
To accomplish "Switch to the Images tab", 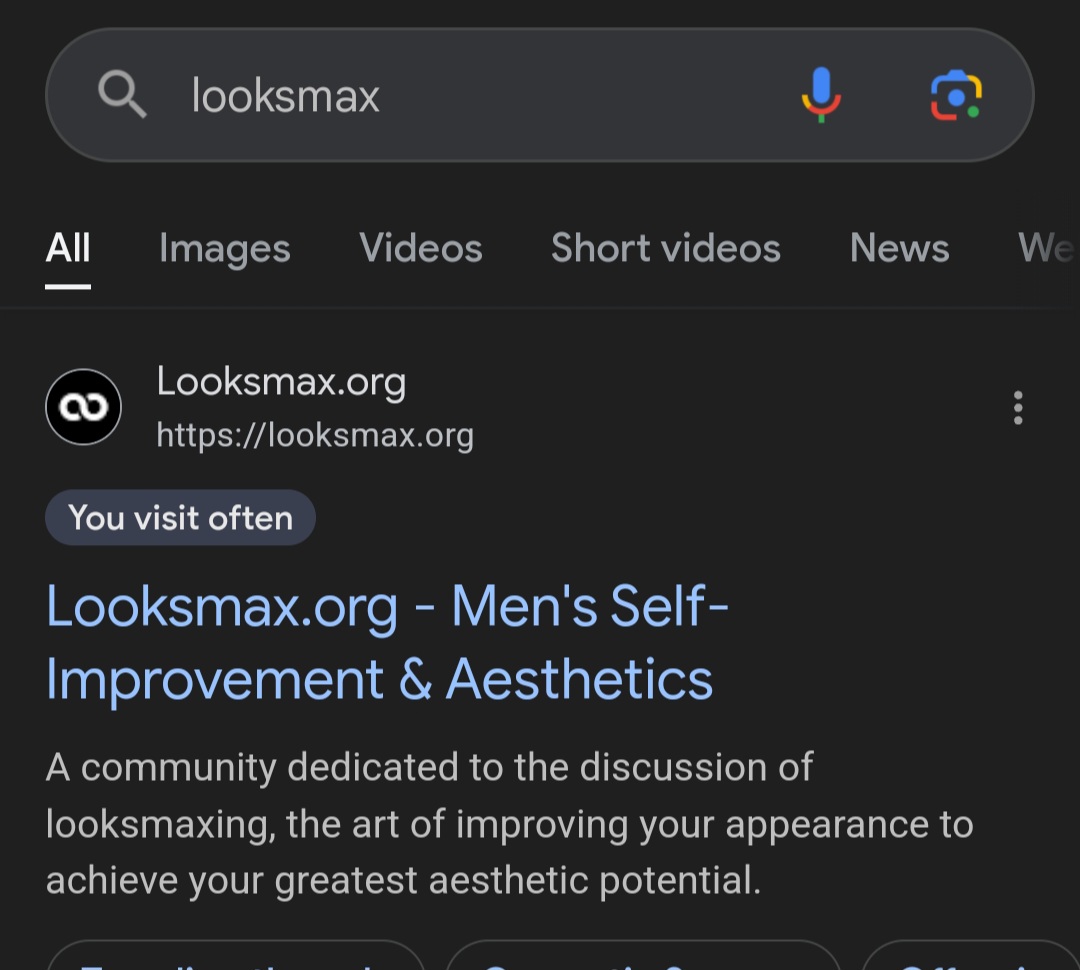I will pos(224,248).
